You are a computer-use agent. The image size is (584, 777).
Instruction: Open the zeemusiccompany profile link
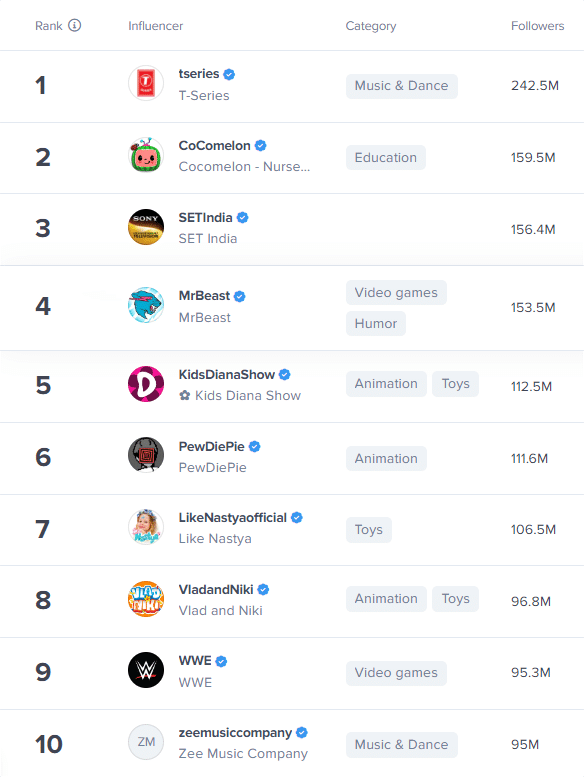[x=235, y=732]
